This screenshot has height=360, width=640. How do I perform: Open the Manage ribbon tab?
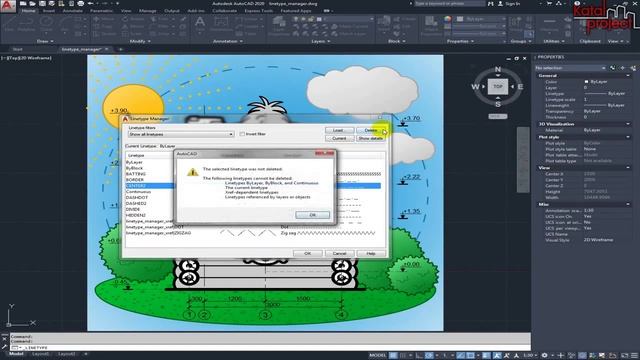pos(148,11)
